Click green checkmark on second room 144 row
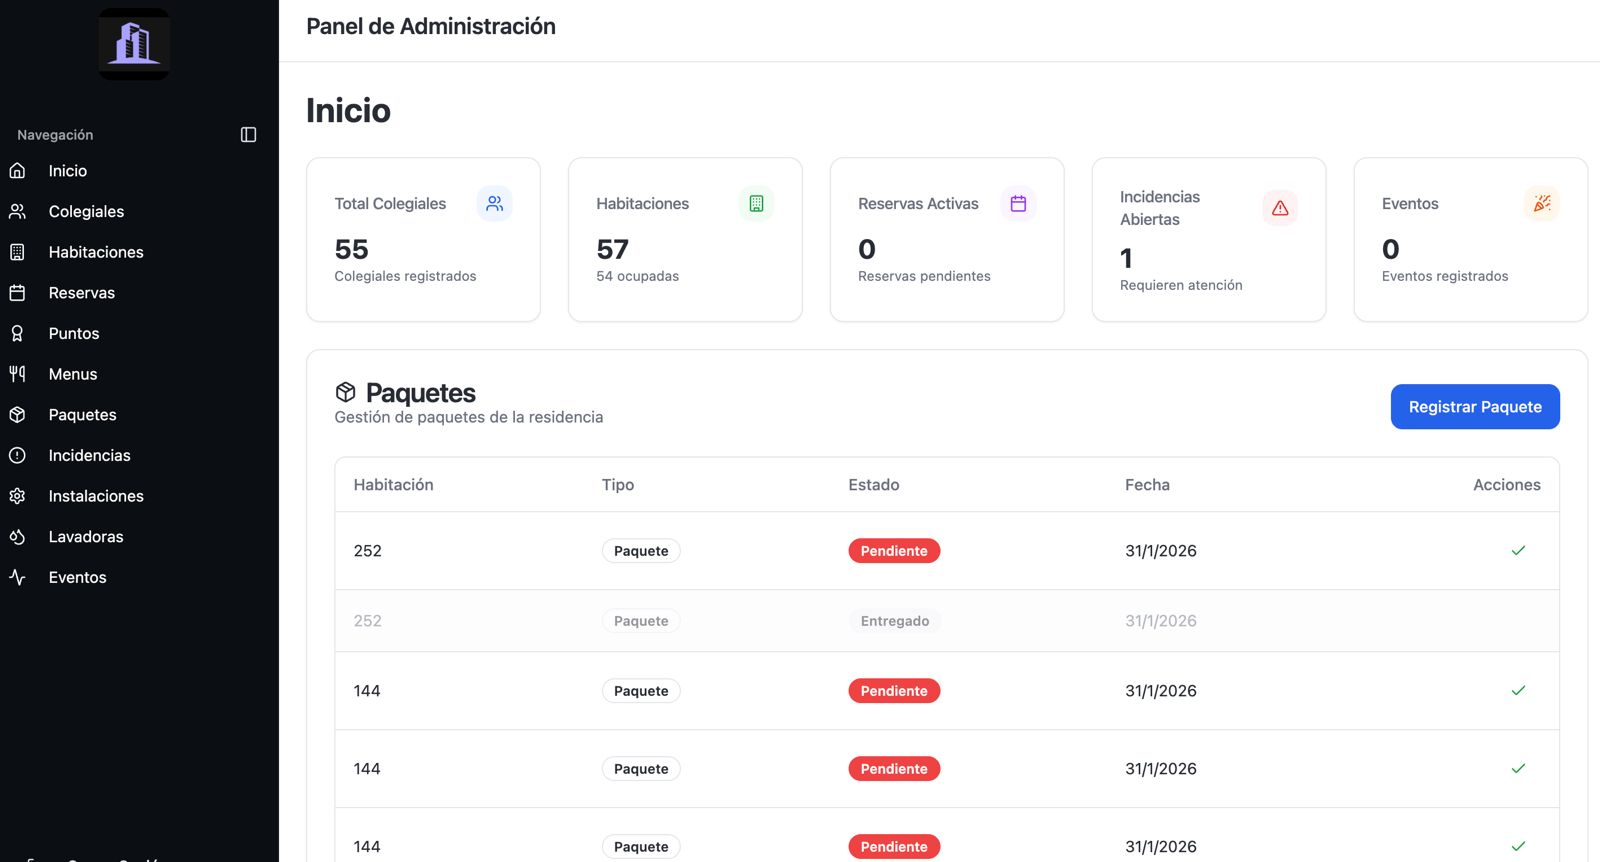The image size is (1600, 862). pos(1518,769)
